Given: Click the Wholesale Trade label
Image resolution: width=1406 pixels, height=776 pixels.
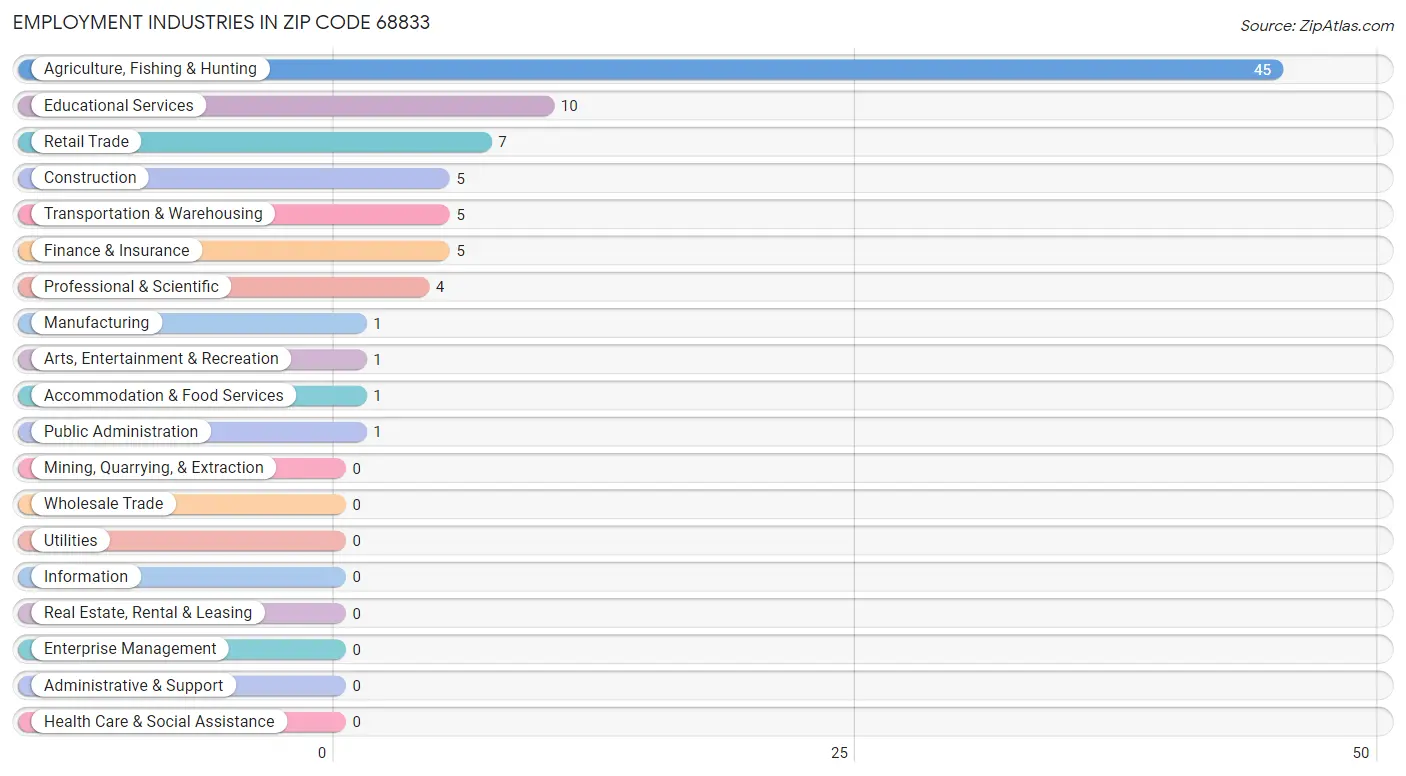Looking at the screenshot, I should [103, 504].
